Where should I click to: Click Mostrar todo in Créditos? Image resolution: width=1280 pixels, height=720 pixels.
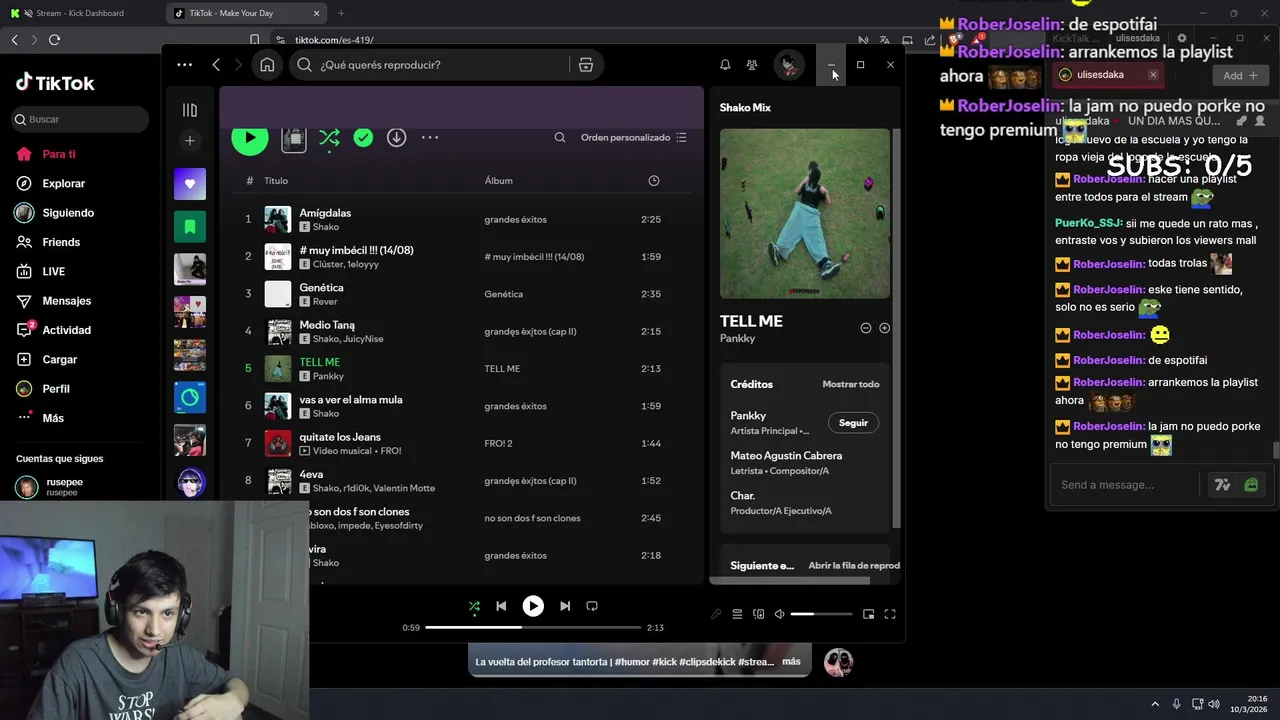click(x=851, y=384)
